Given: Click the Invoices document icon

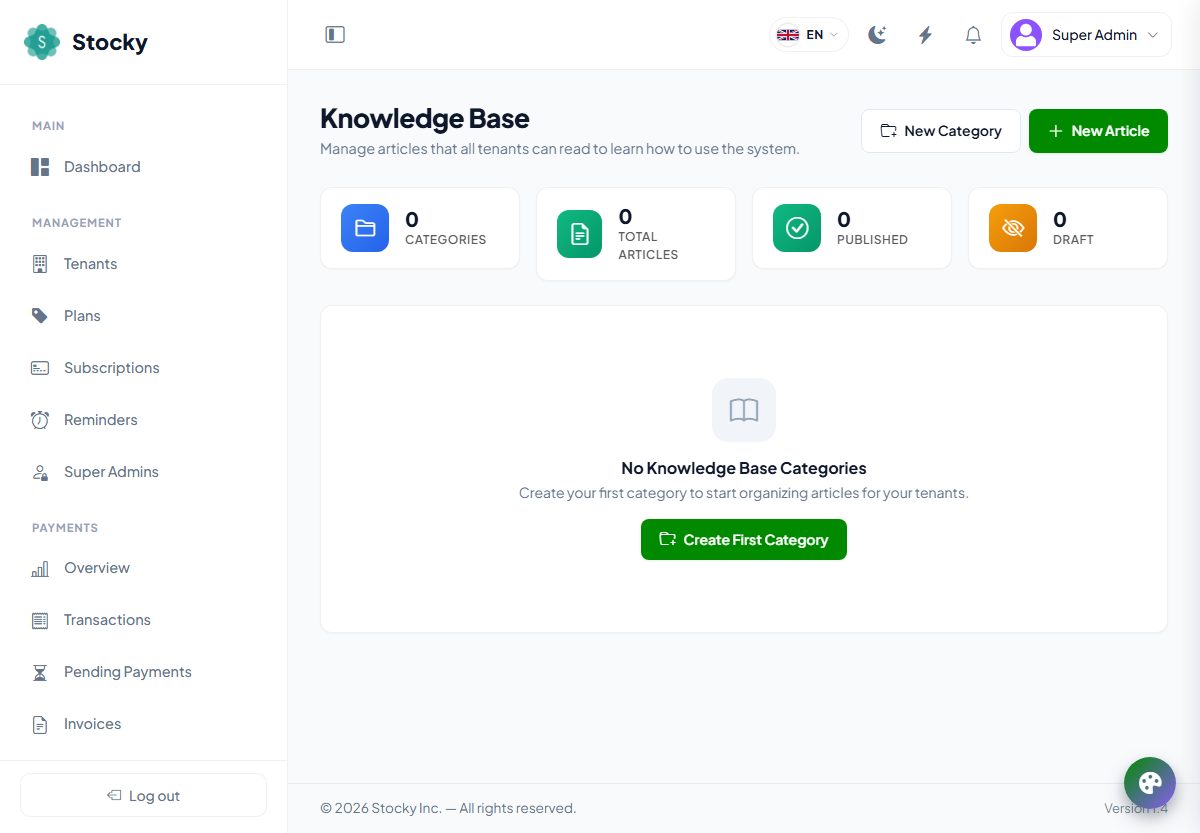Looking at the screenshot, I should point(40,724).
